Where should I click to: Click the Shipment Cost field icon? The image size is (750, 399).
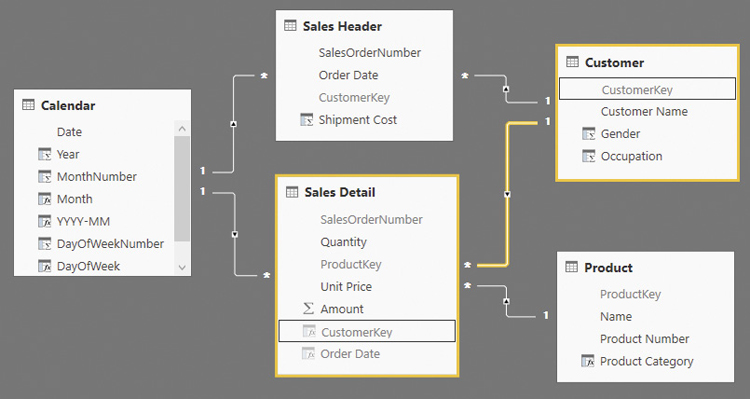pyautogui.click(x=307, y=120)
